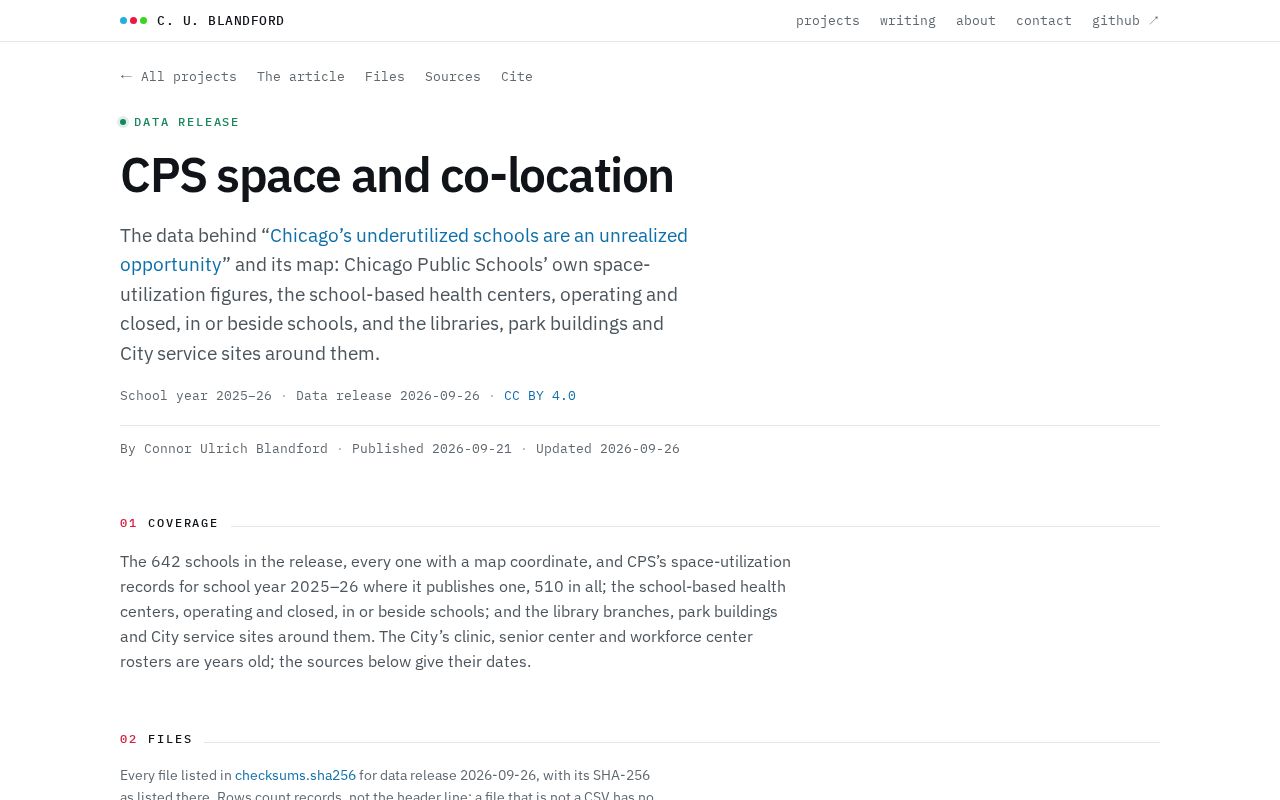
Task: Jump to the Files section
Action: (x=385, y=76)
